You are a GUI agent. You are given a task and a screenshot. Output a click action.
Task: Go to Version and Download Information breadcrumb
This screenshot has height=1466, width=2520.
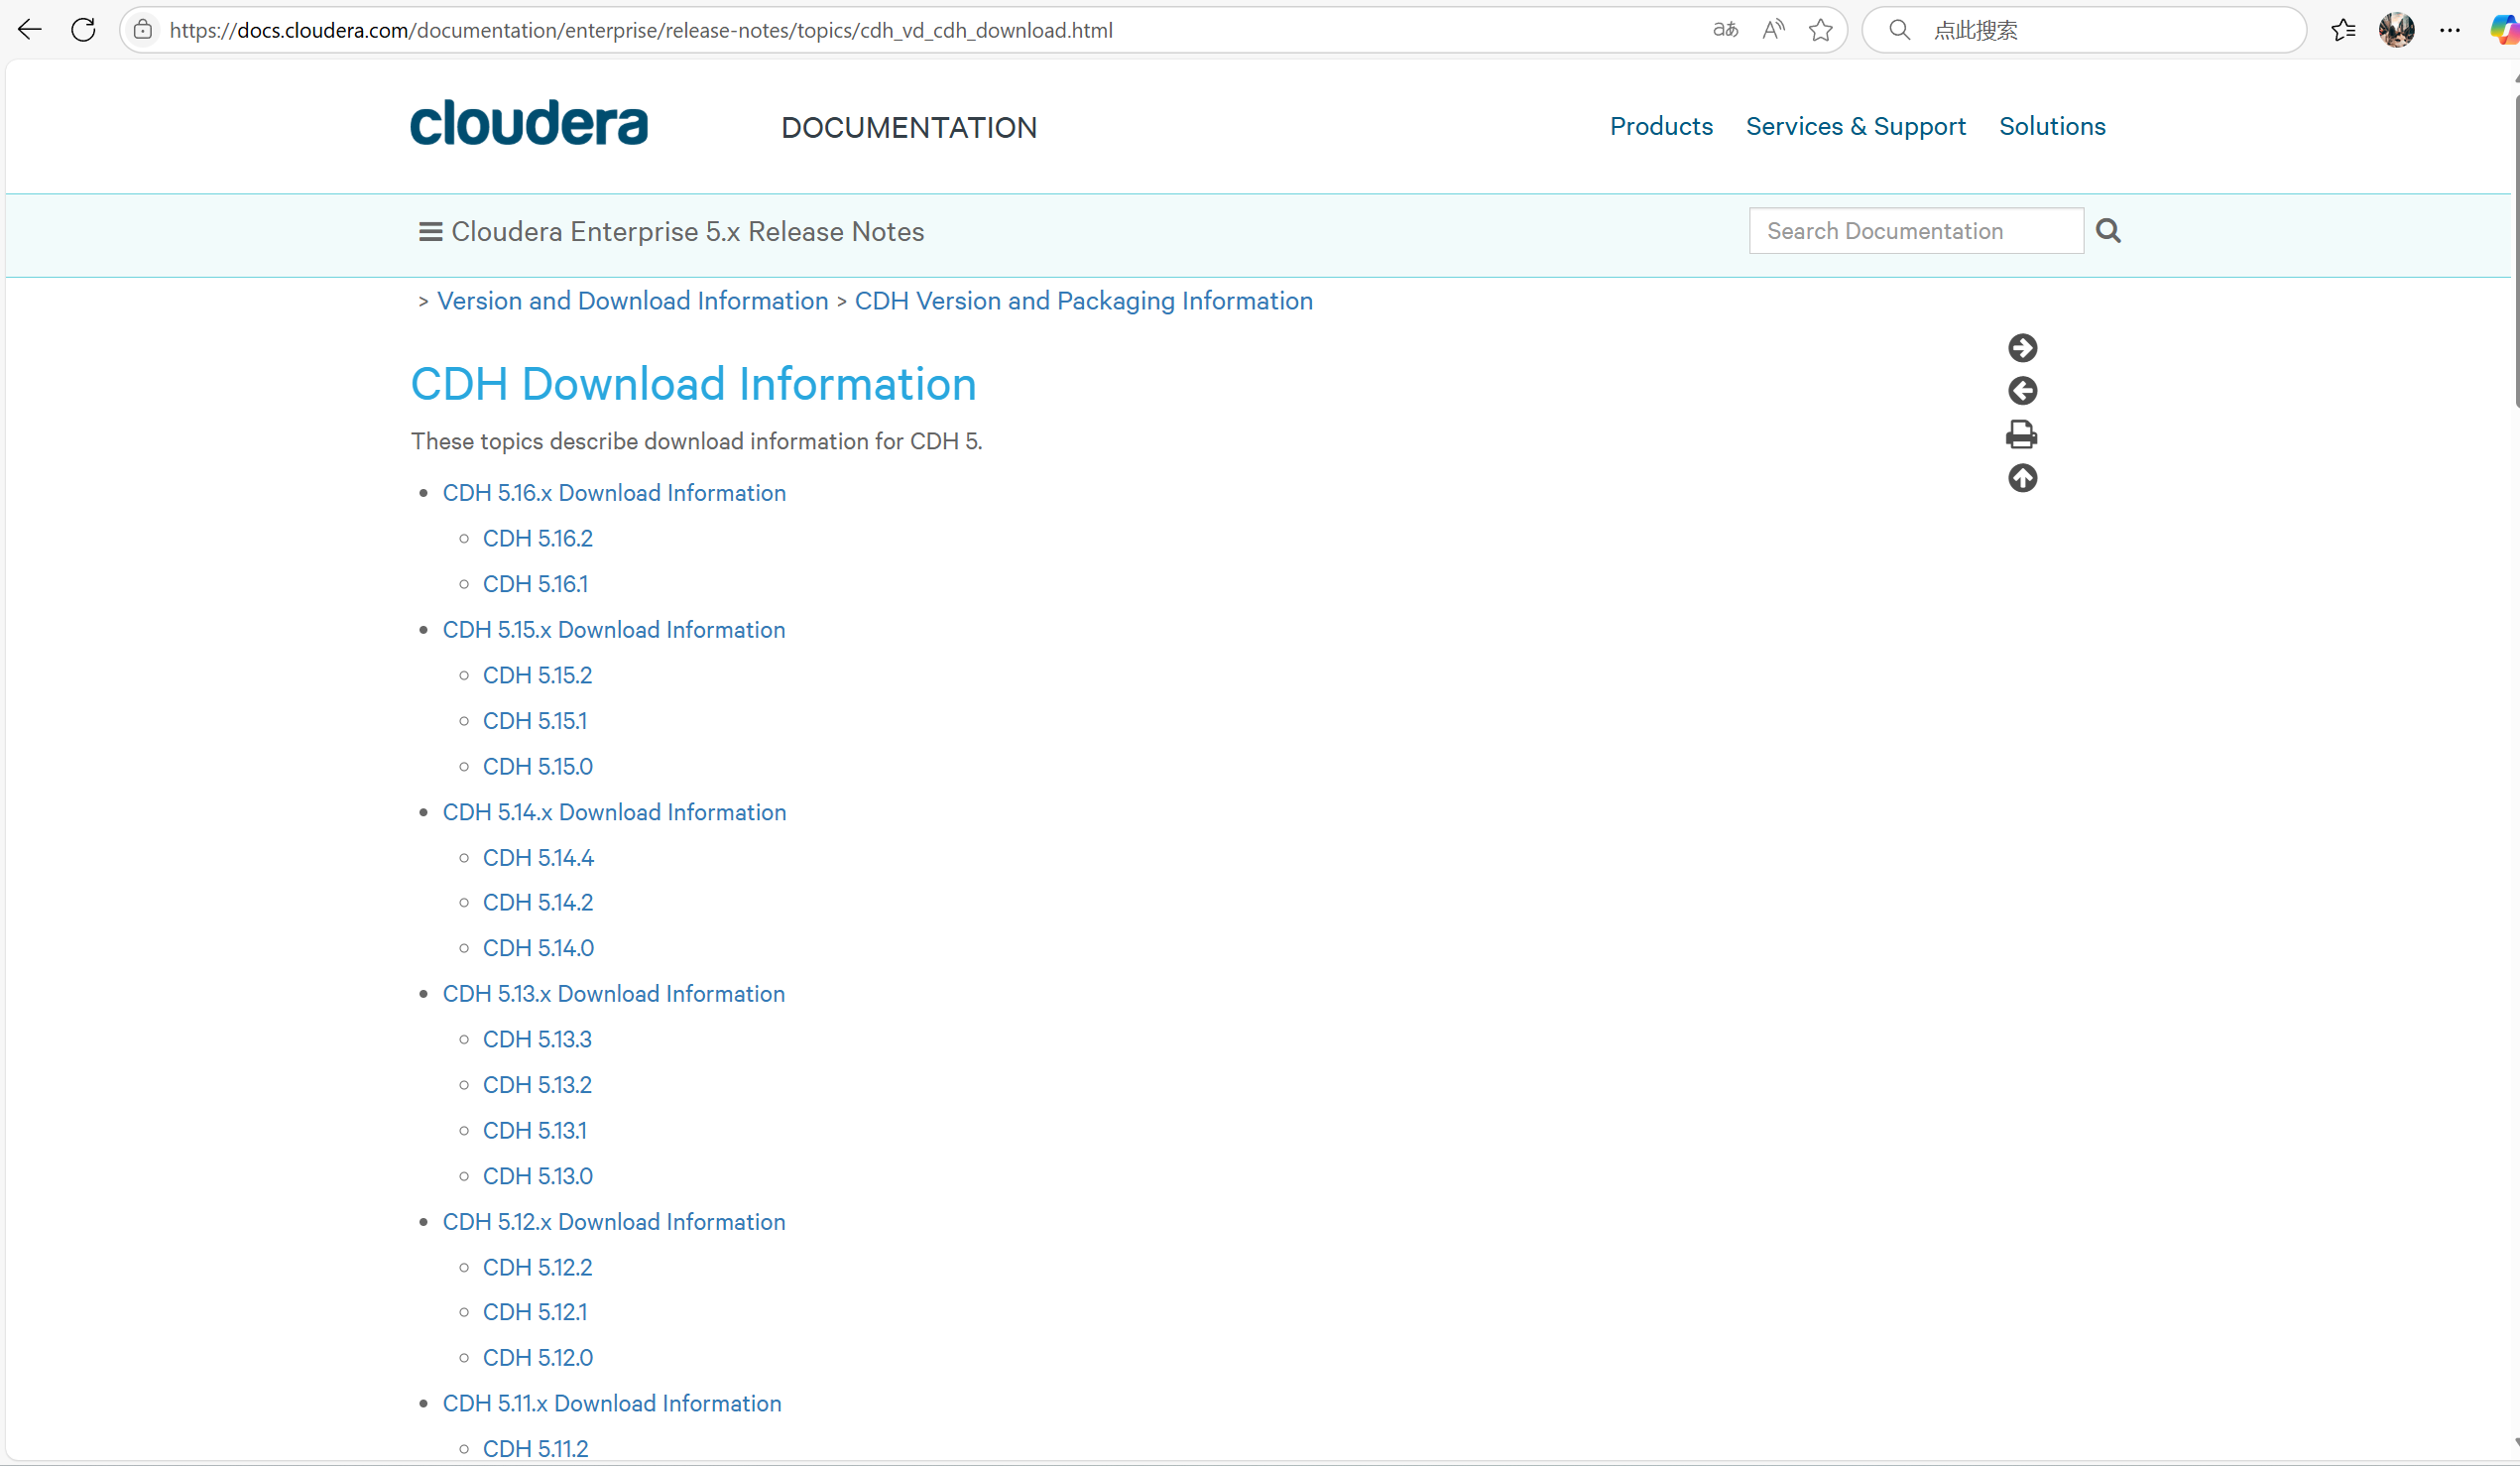pyautogui.click(x=632, y=301)
